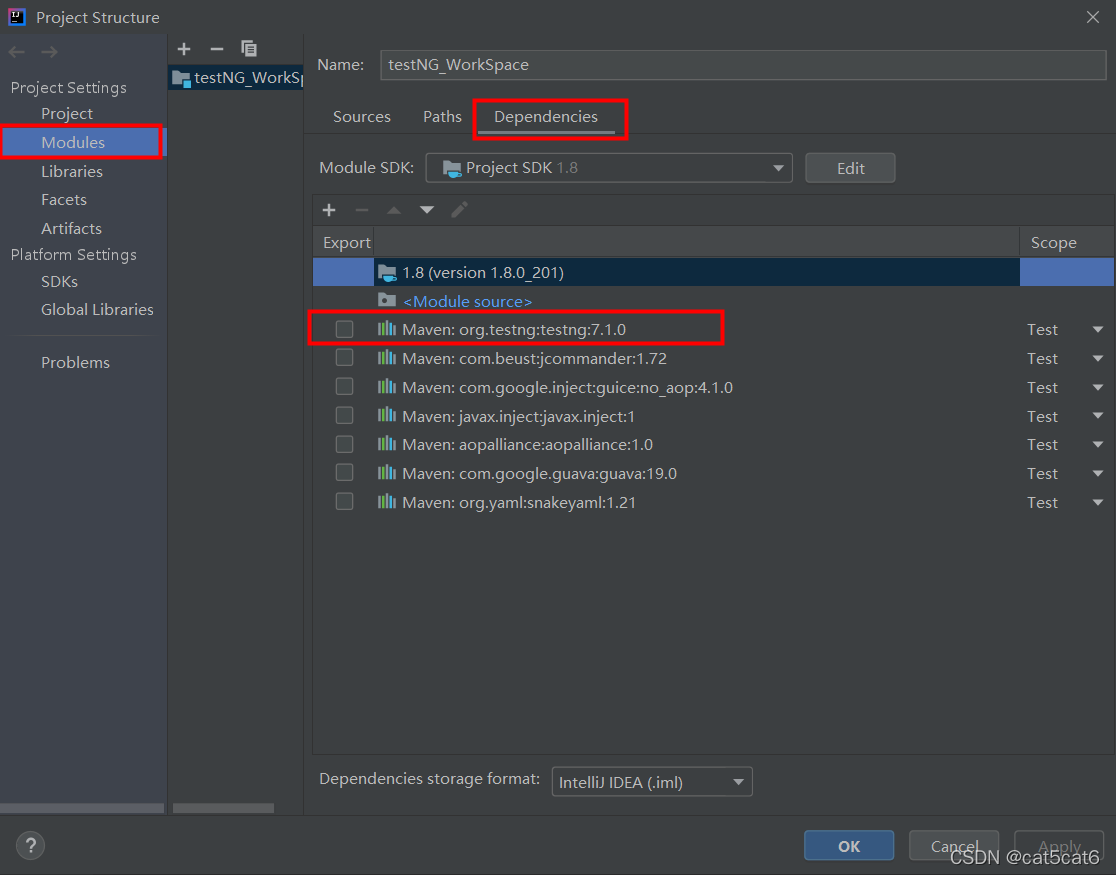Switch to the Paths tab
This screenshot has width=1116, height=875.
click(442, 117)
